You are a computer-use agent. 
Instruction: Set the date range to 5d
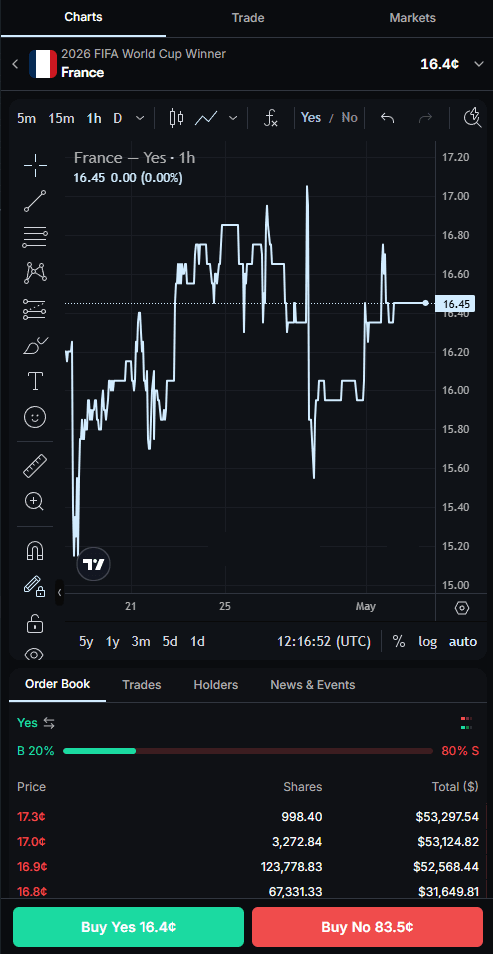tap(170, 641)
